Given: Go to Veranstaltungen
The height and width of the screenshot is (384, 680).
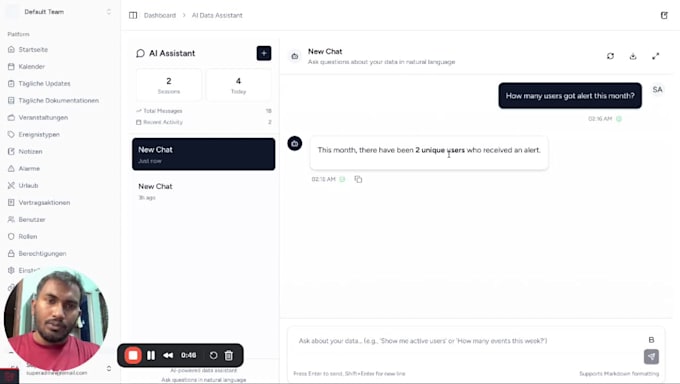Looking at the screenshot, I should pos(43,118).
